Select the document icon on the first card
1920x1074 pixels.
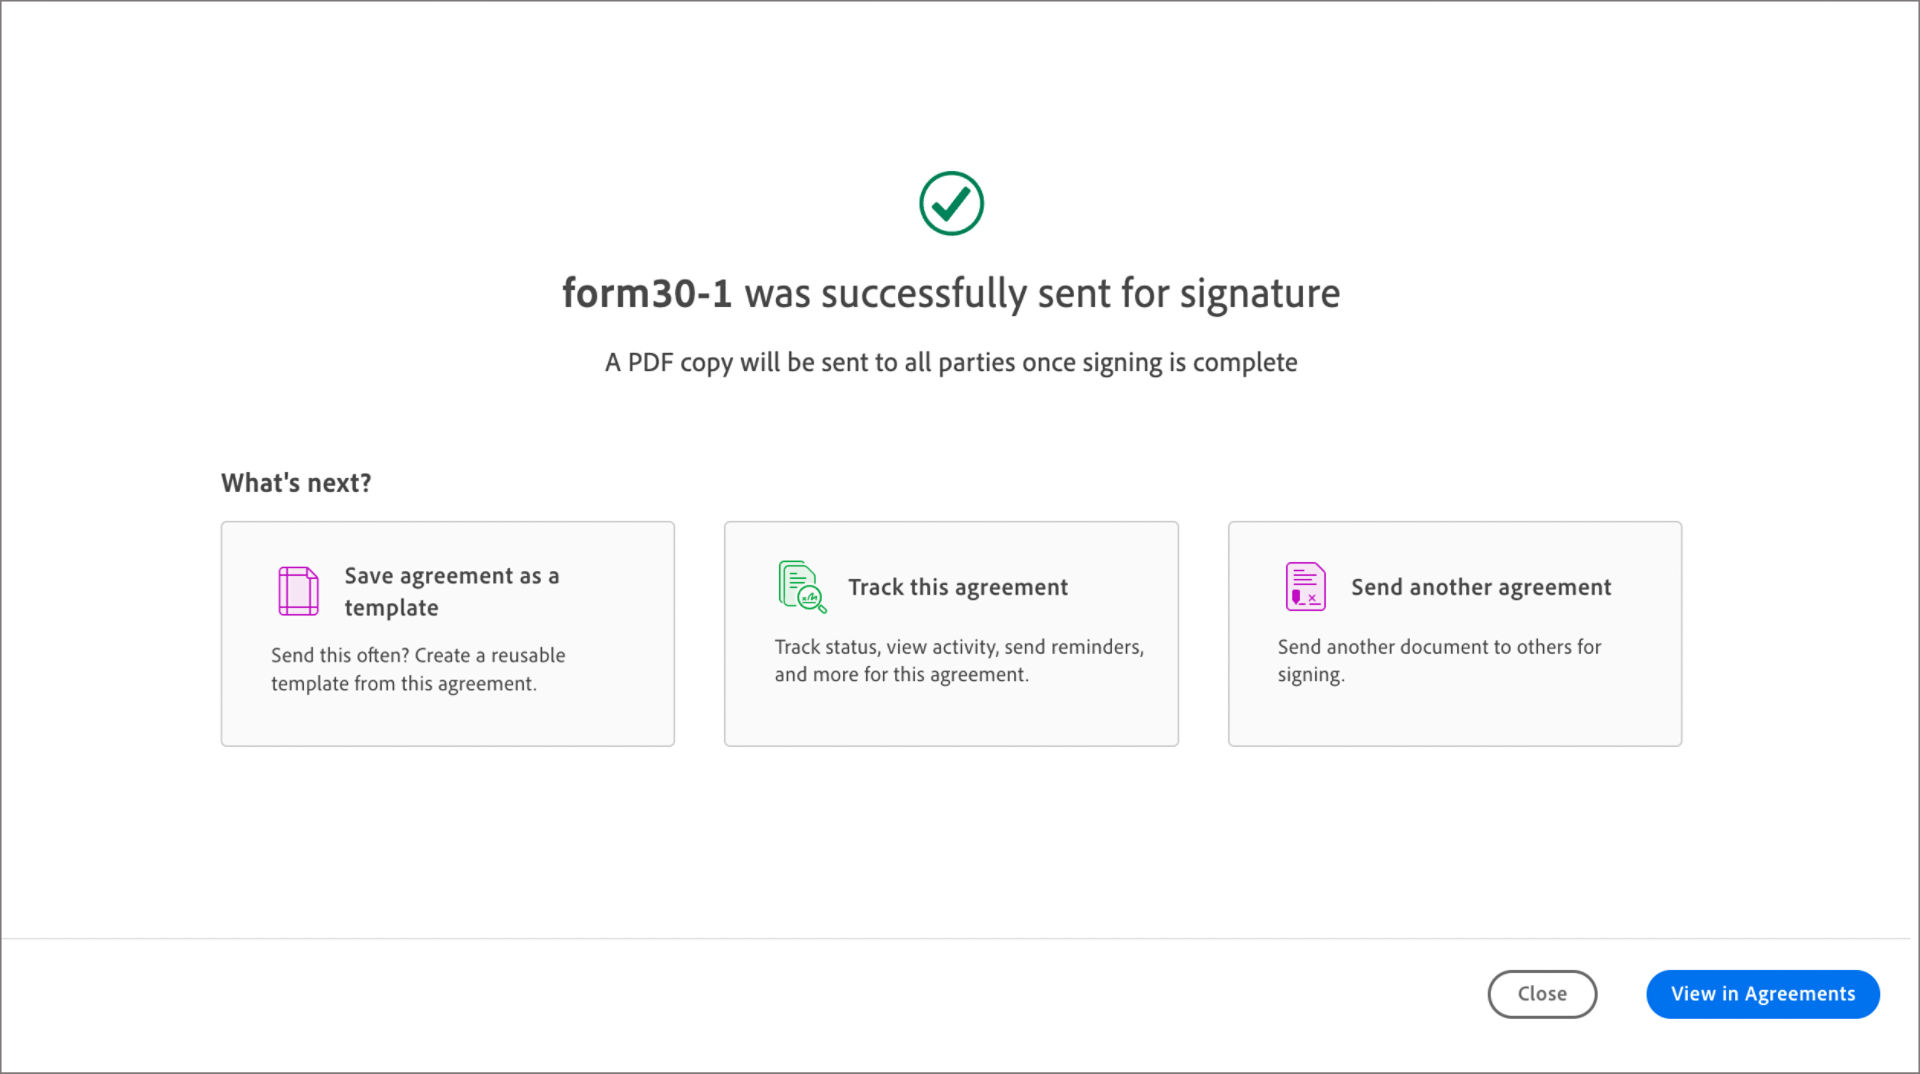tap(297, 589)
